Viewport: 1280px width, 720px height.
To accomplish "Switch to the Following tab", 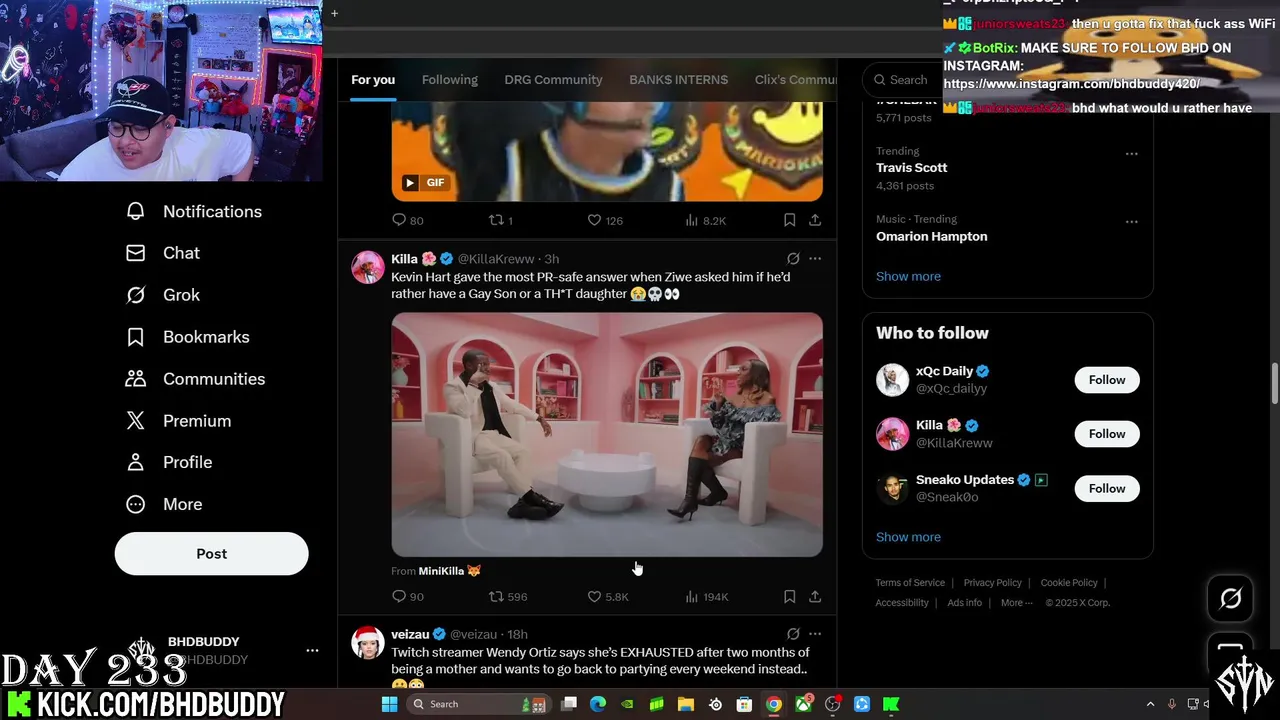I will pos(450,80).
